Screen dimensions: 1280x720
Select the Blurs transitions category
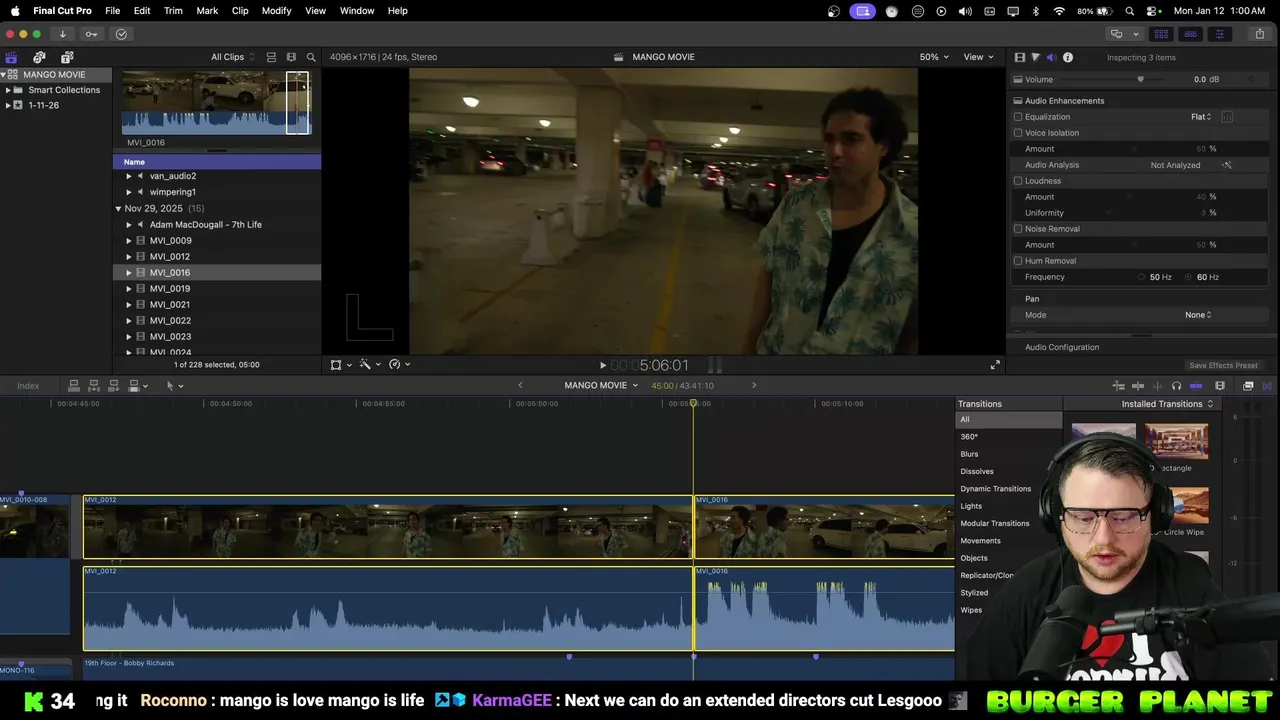[969, 454]
